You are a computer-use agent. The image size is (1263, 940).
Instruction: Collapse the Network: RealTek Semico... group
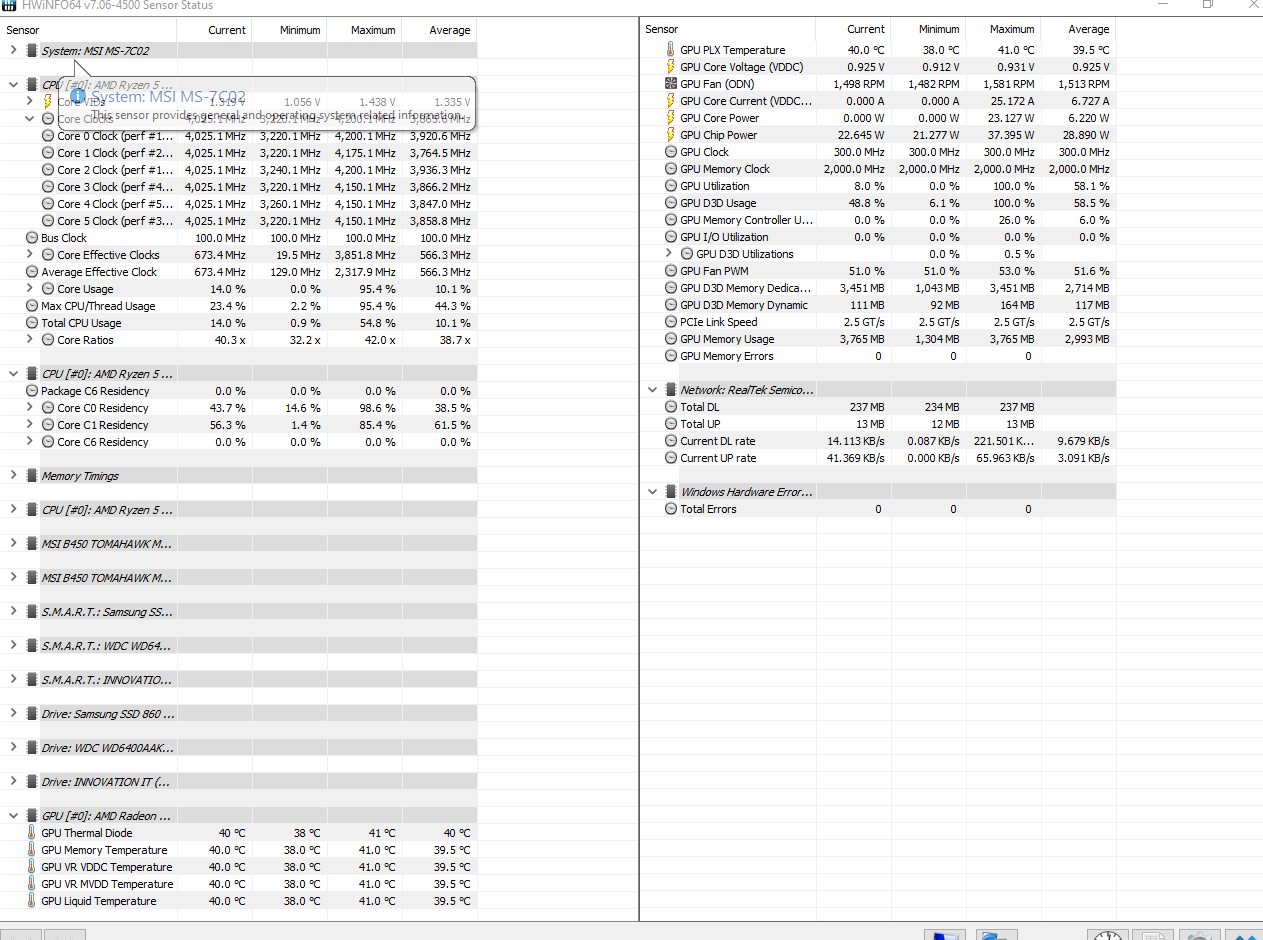652,390
